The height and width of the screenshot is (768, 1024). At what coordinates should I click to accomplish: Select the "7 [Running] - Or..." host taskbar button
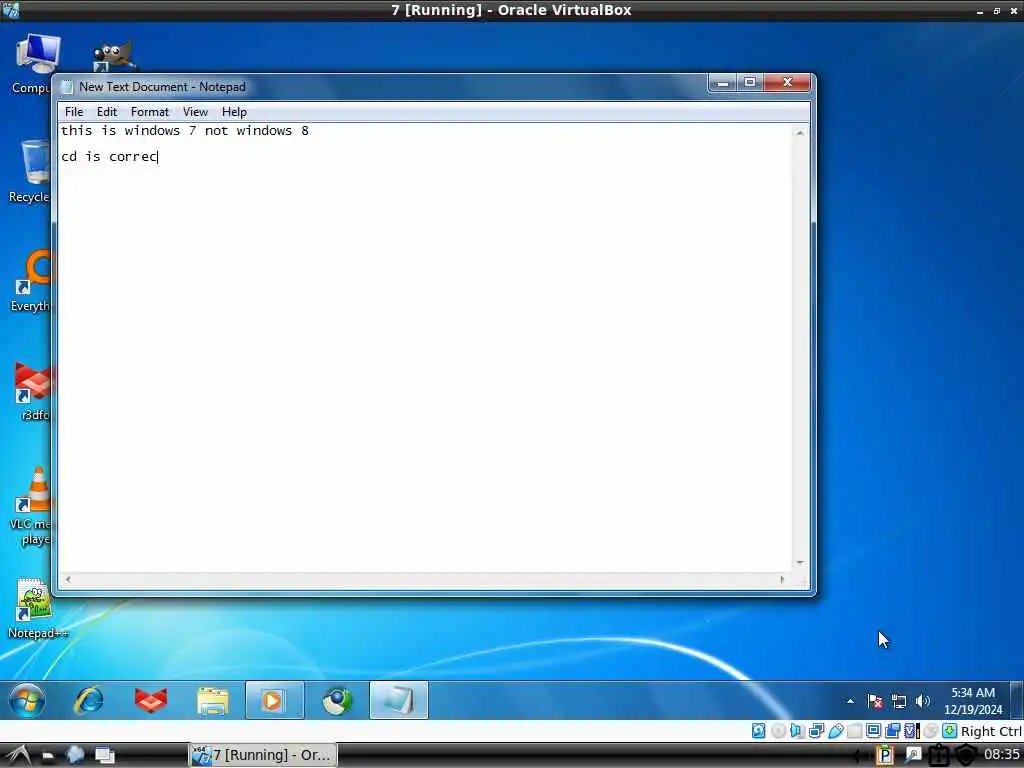click(263, 755)
